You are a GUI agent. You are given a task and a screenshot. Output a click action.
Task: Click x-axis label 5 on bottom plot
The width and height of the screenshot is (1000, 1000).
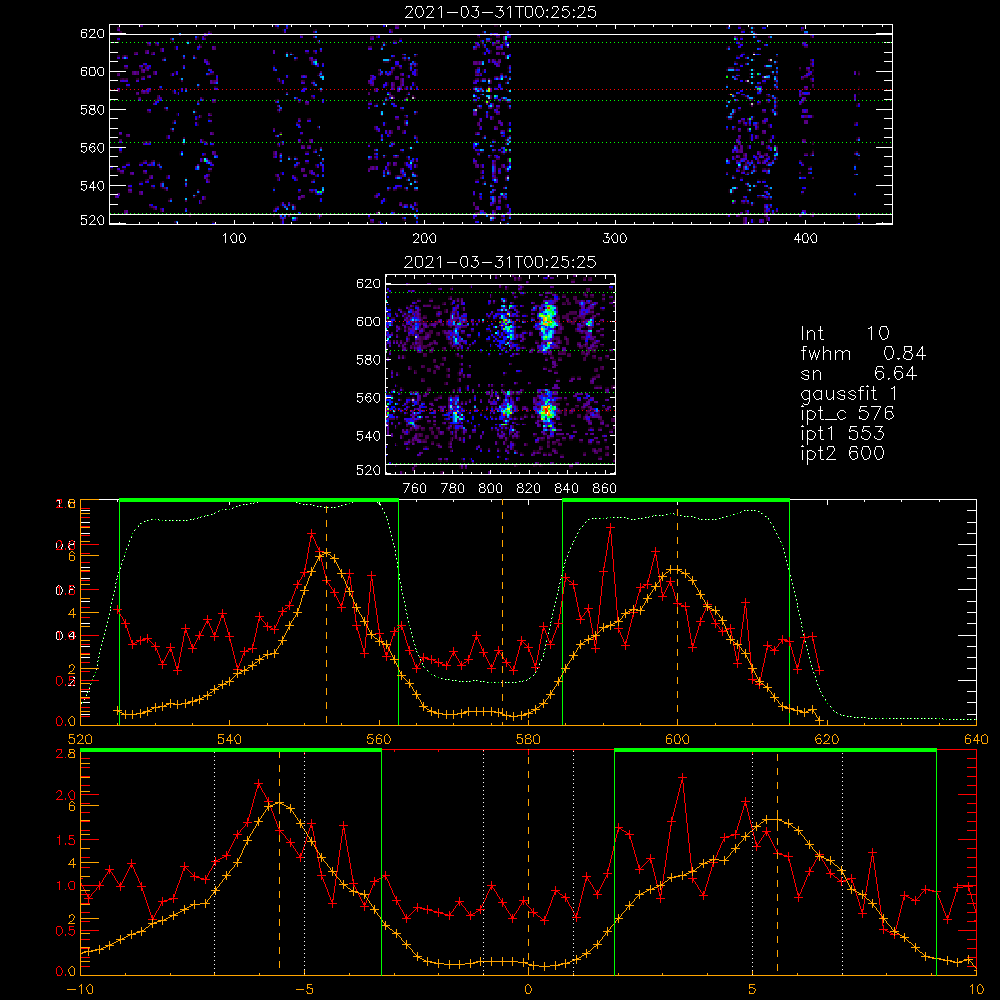coord(752,990)
